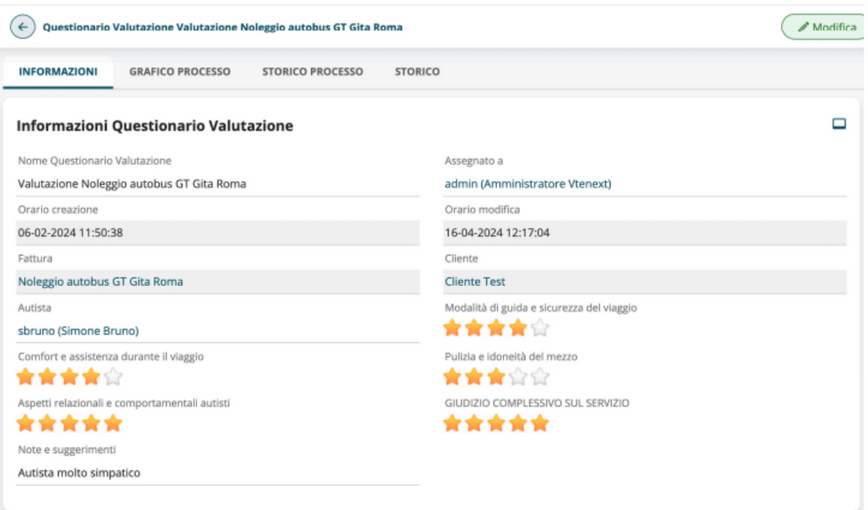Screen dimensions: 868x510
Task: Click the first star under Comfort e assistenza
Action: click(x=26, y=377)
